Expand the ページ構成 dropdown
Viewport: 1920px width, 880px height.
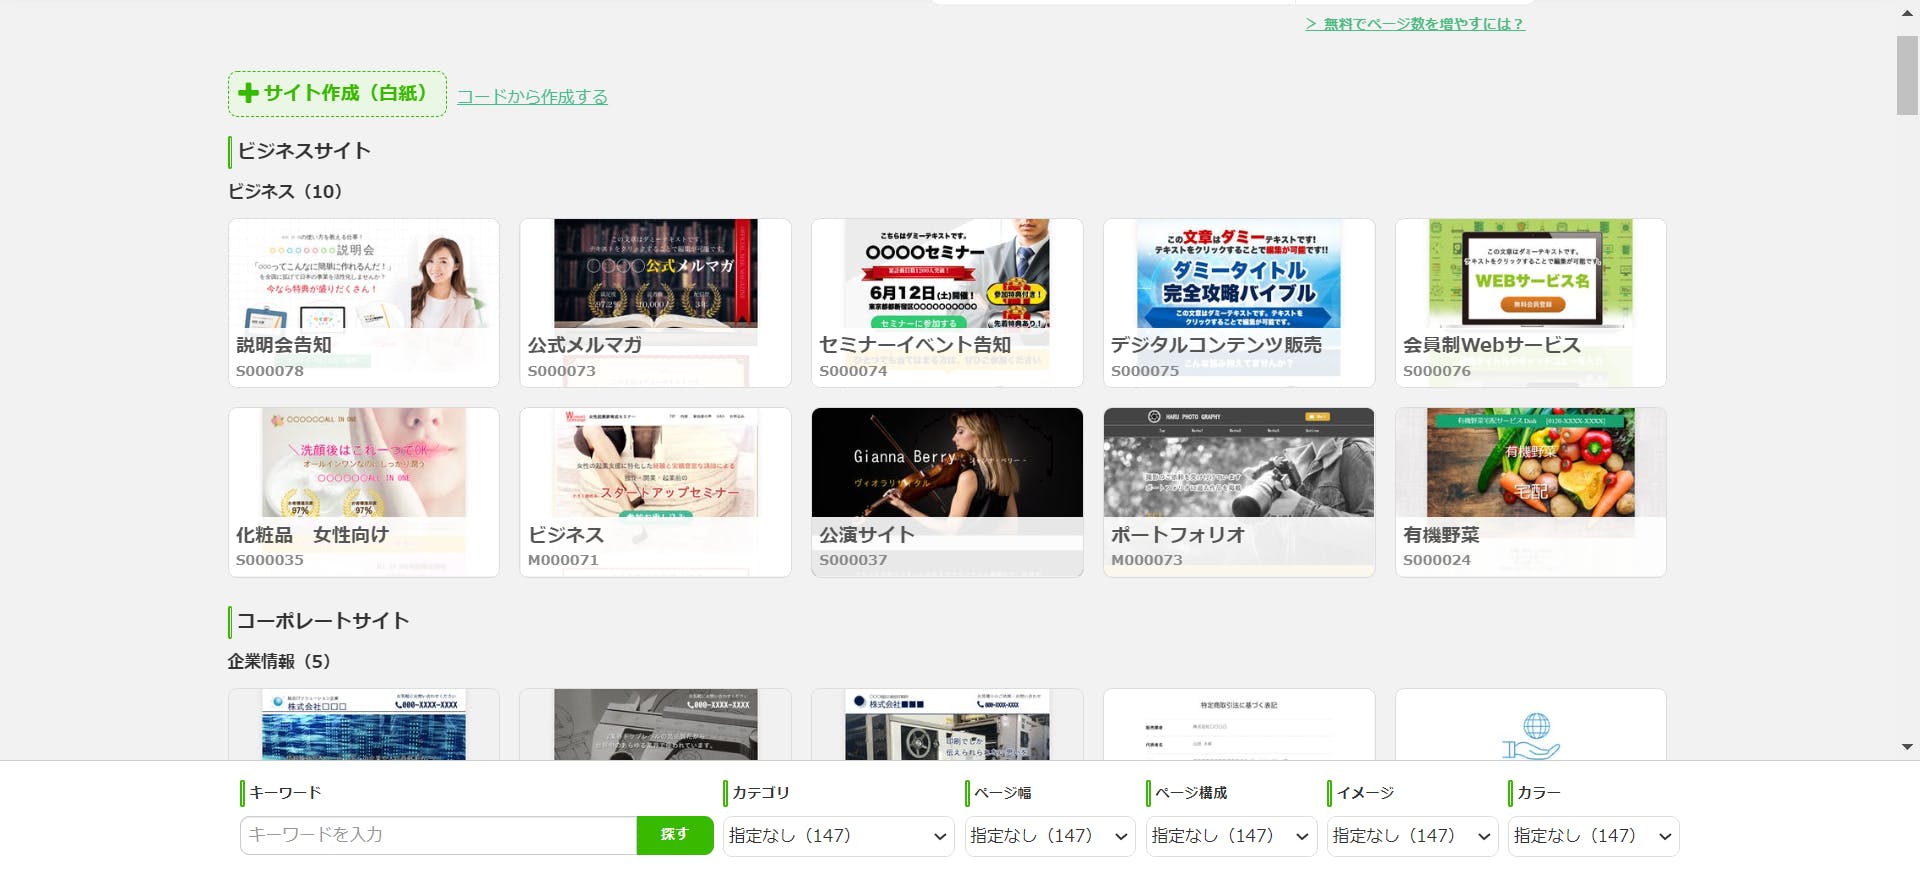tap(1230, 836)
